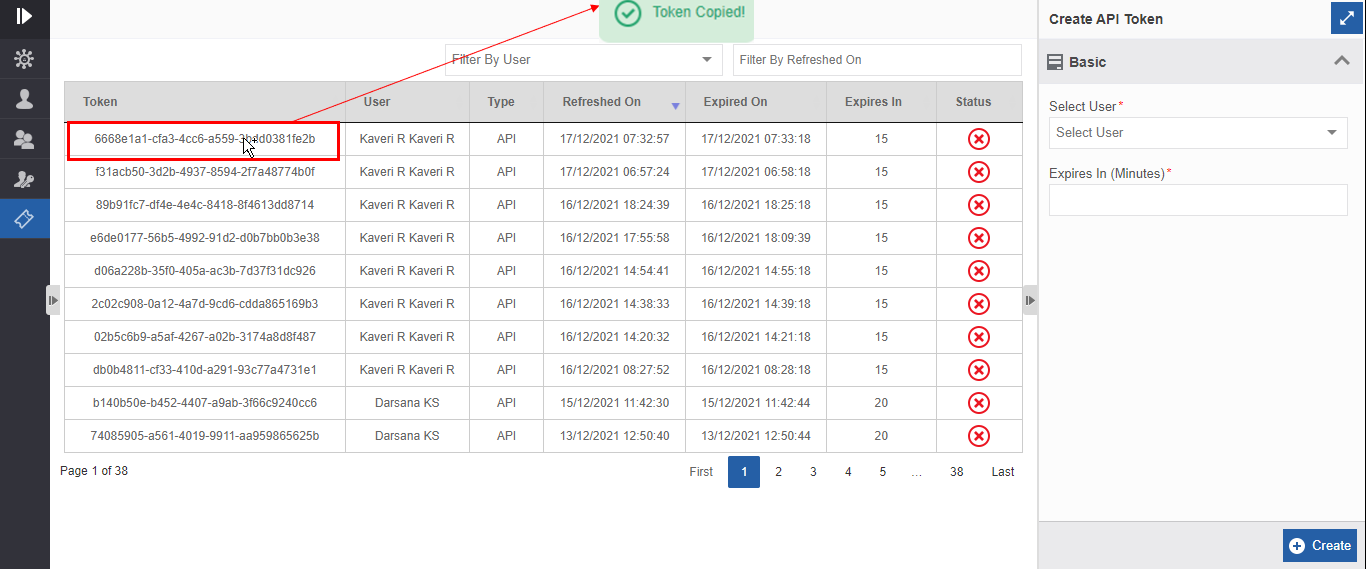This screenshot has height=569, width=1366.
Task: Maximize the Create API Token panel
Action: (1347, 18)
